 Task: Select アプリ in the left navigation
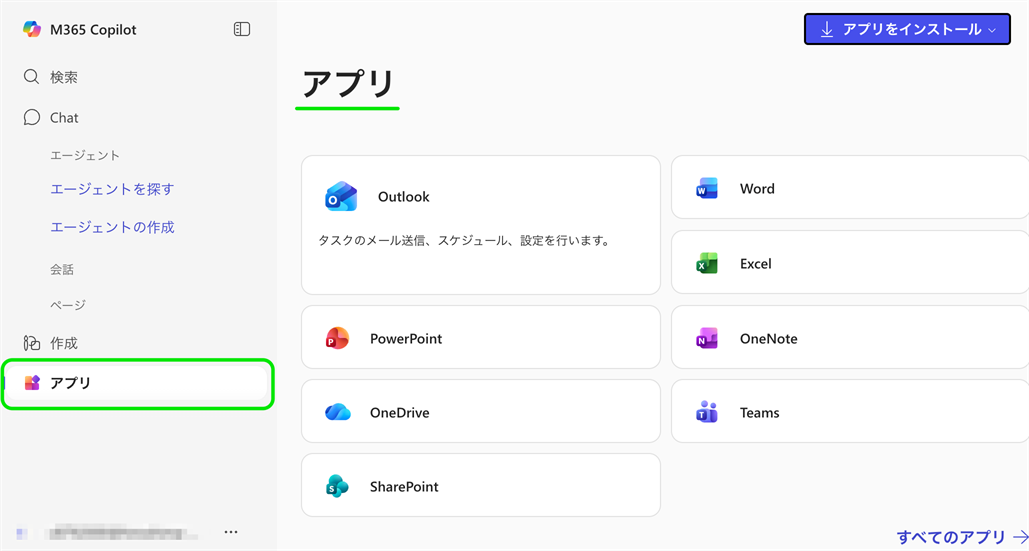tap(70, 383)
